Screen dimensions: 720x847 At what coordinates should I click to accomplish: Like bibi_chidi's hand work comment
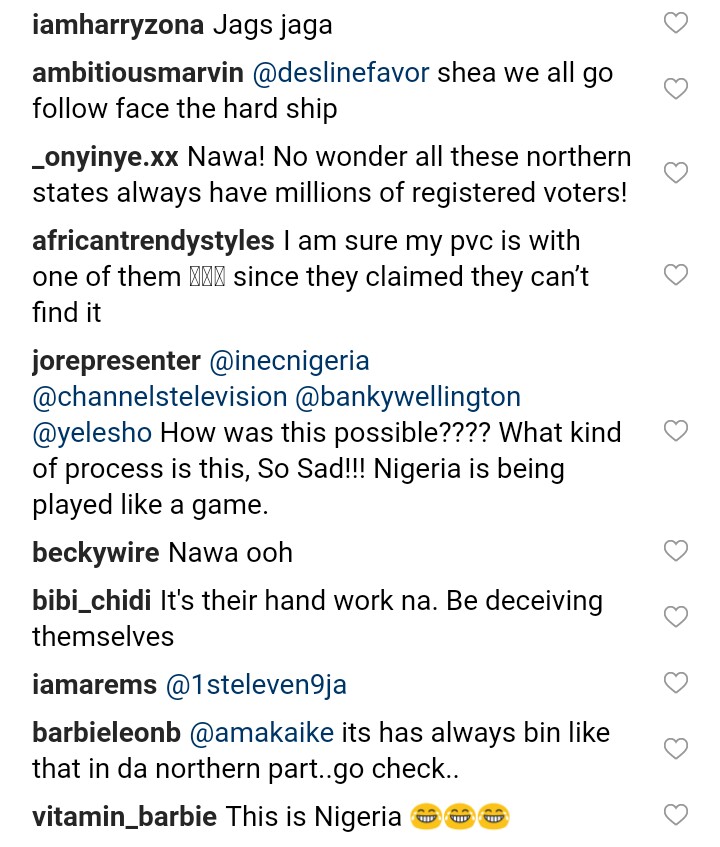(x=677, y=616)
